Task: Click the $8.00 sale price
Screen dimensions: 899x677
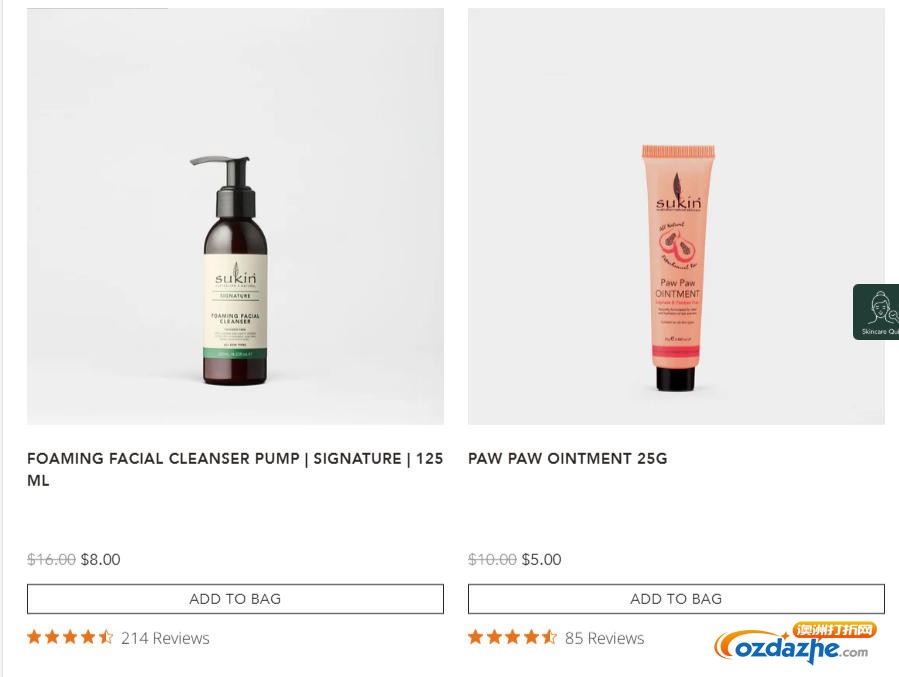Action: [100, 559]
